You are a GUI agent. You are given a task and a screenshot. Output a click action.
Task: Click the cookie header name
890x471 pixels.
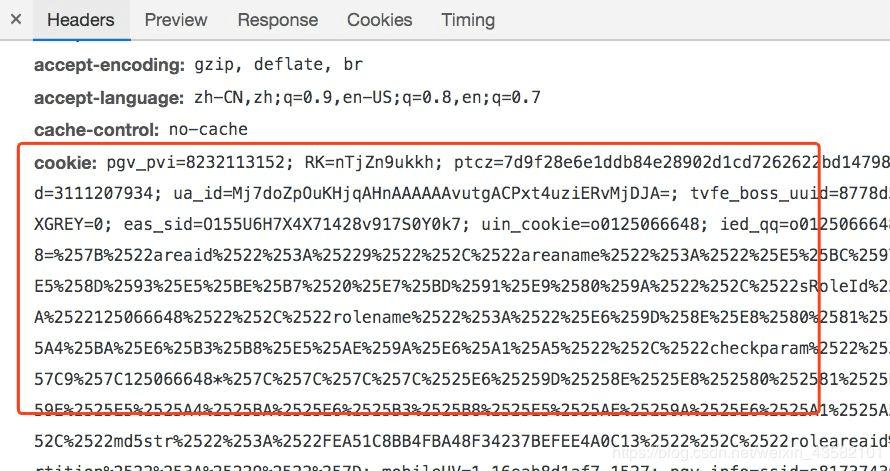click(x=66, y=162)
